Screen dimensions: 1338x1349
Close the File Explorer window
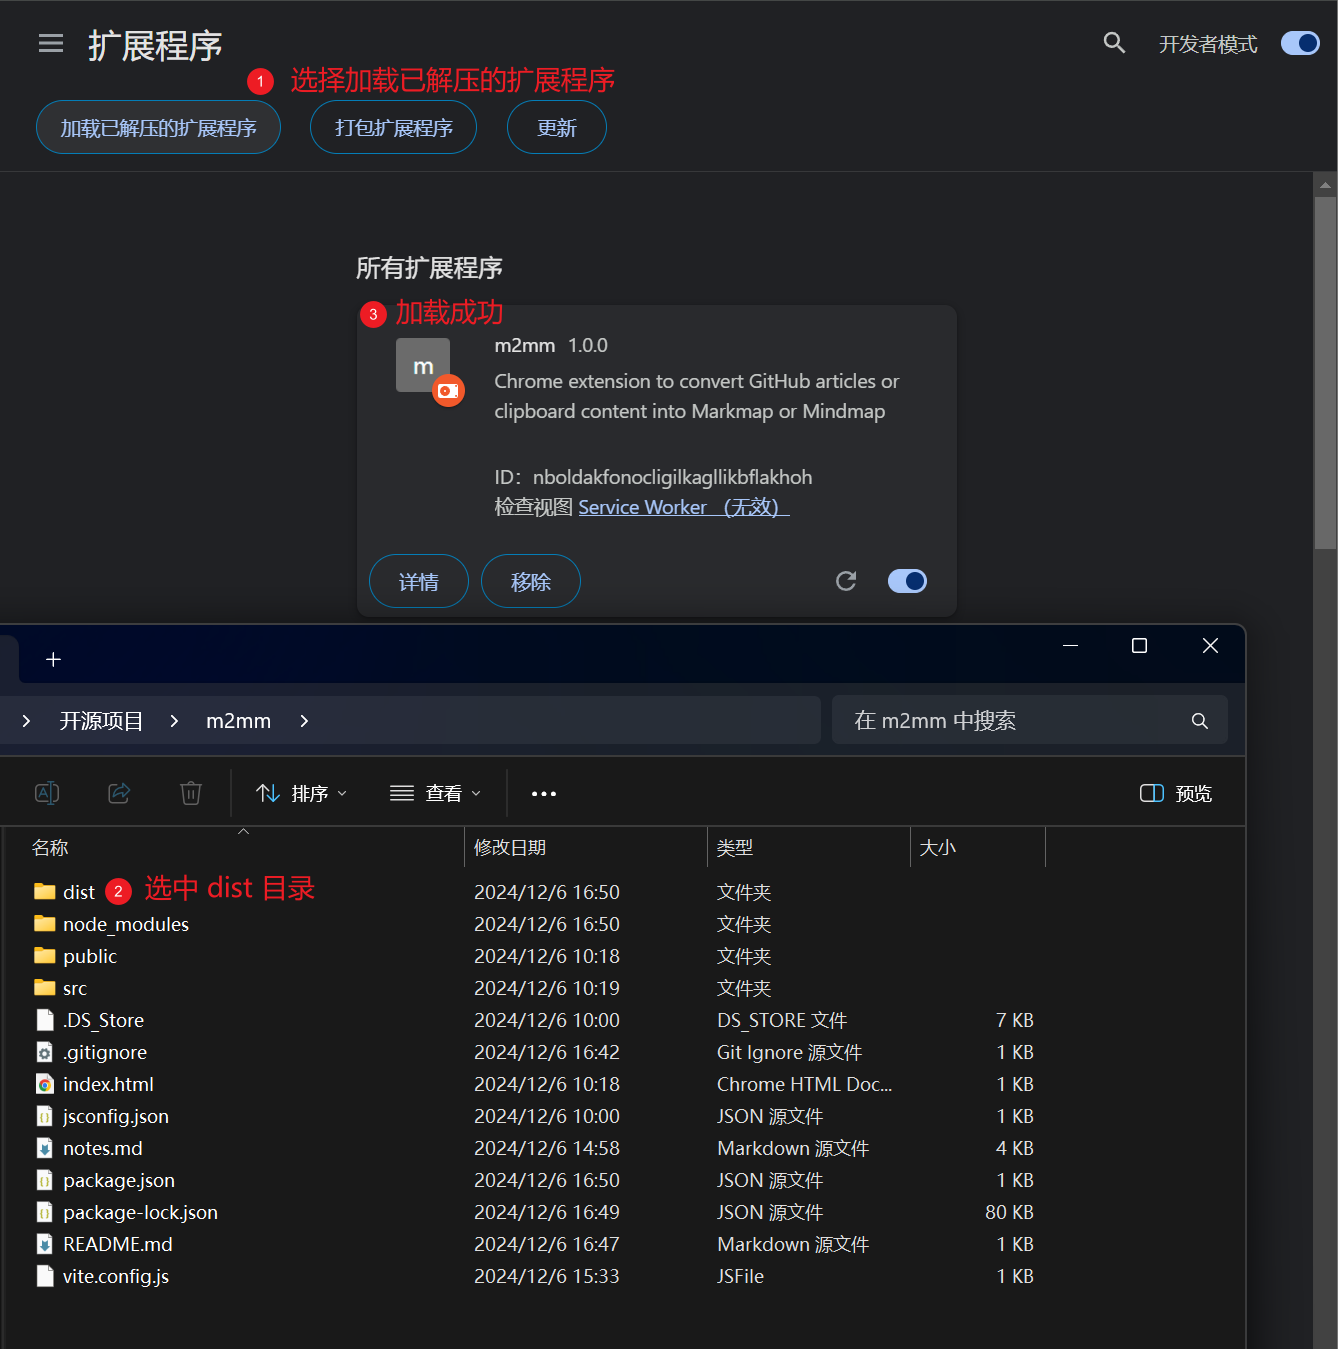click(1210, 646)
